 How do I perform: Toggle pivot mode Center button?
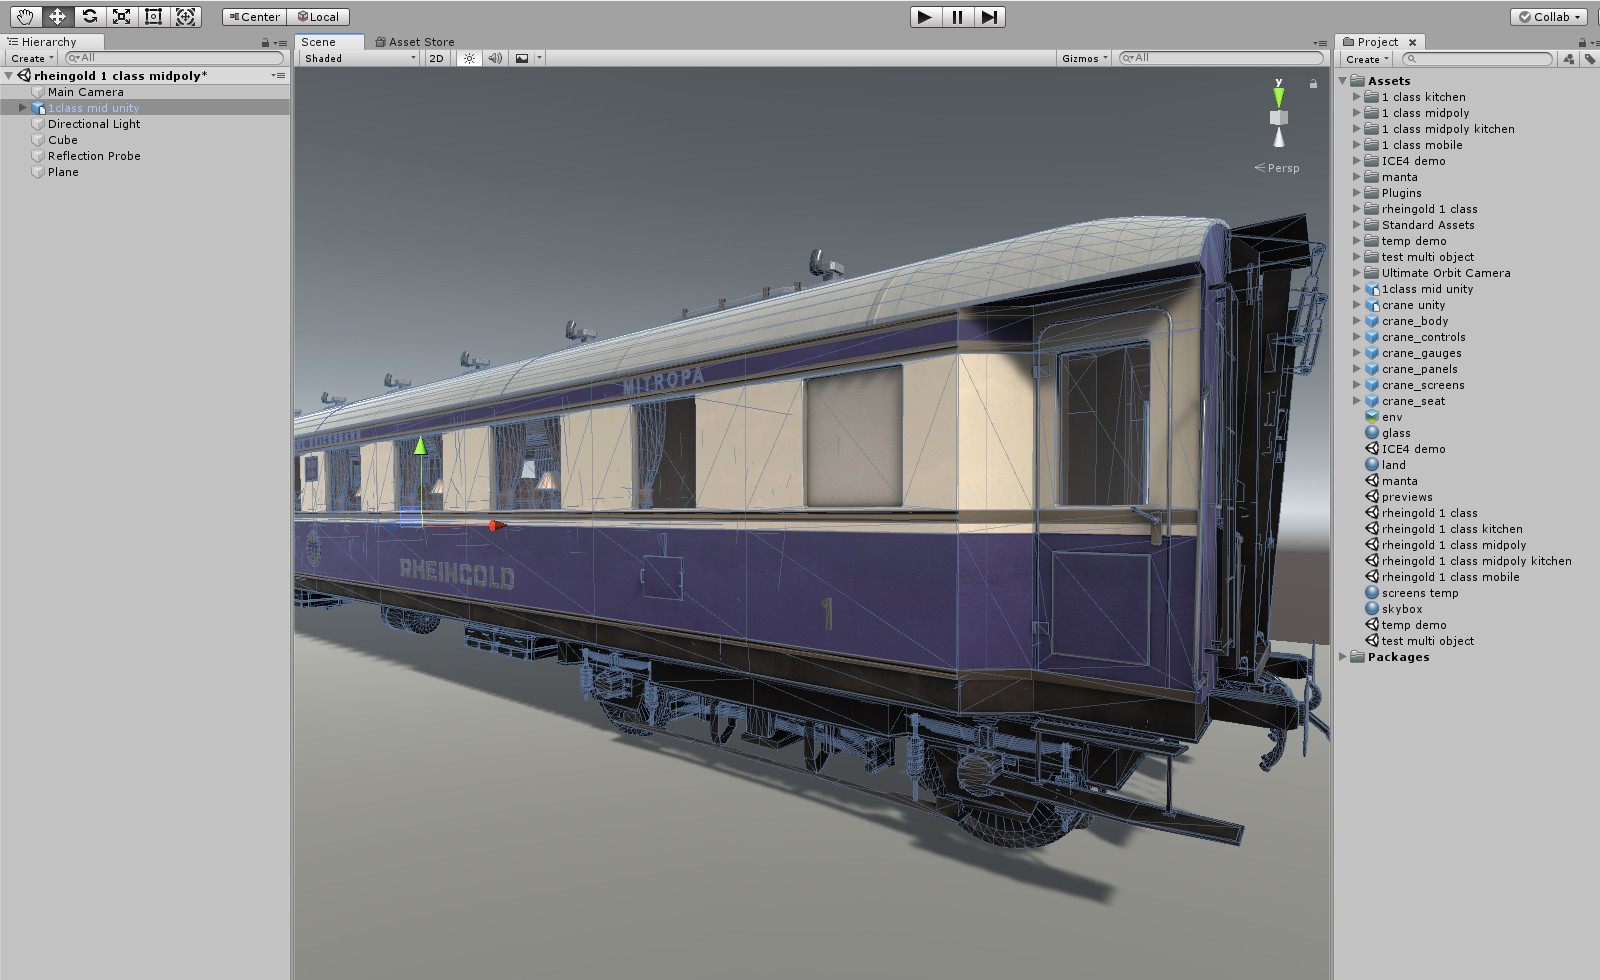pyautogui.click(x=254, y=17)
